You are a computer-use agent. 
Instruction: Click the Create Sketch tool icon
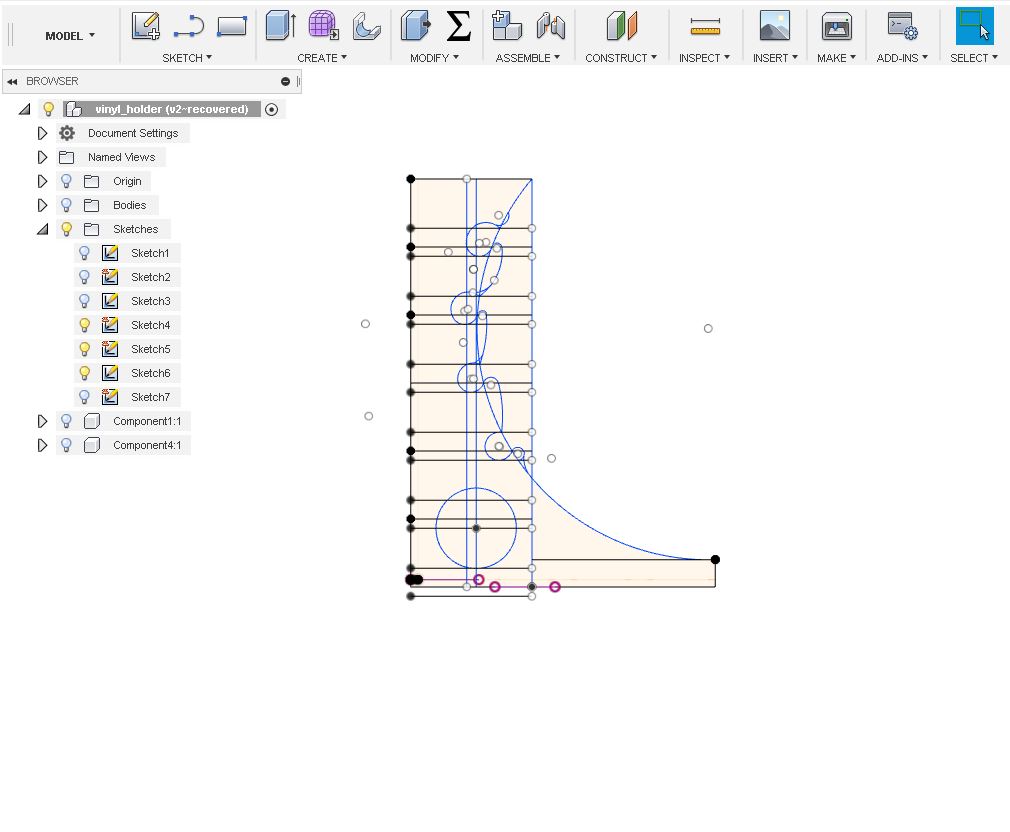pos(146,27)
